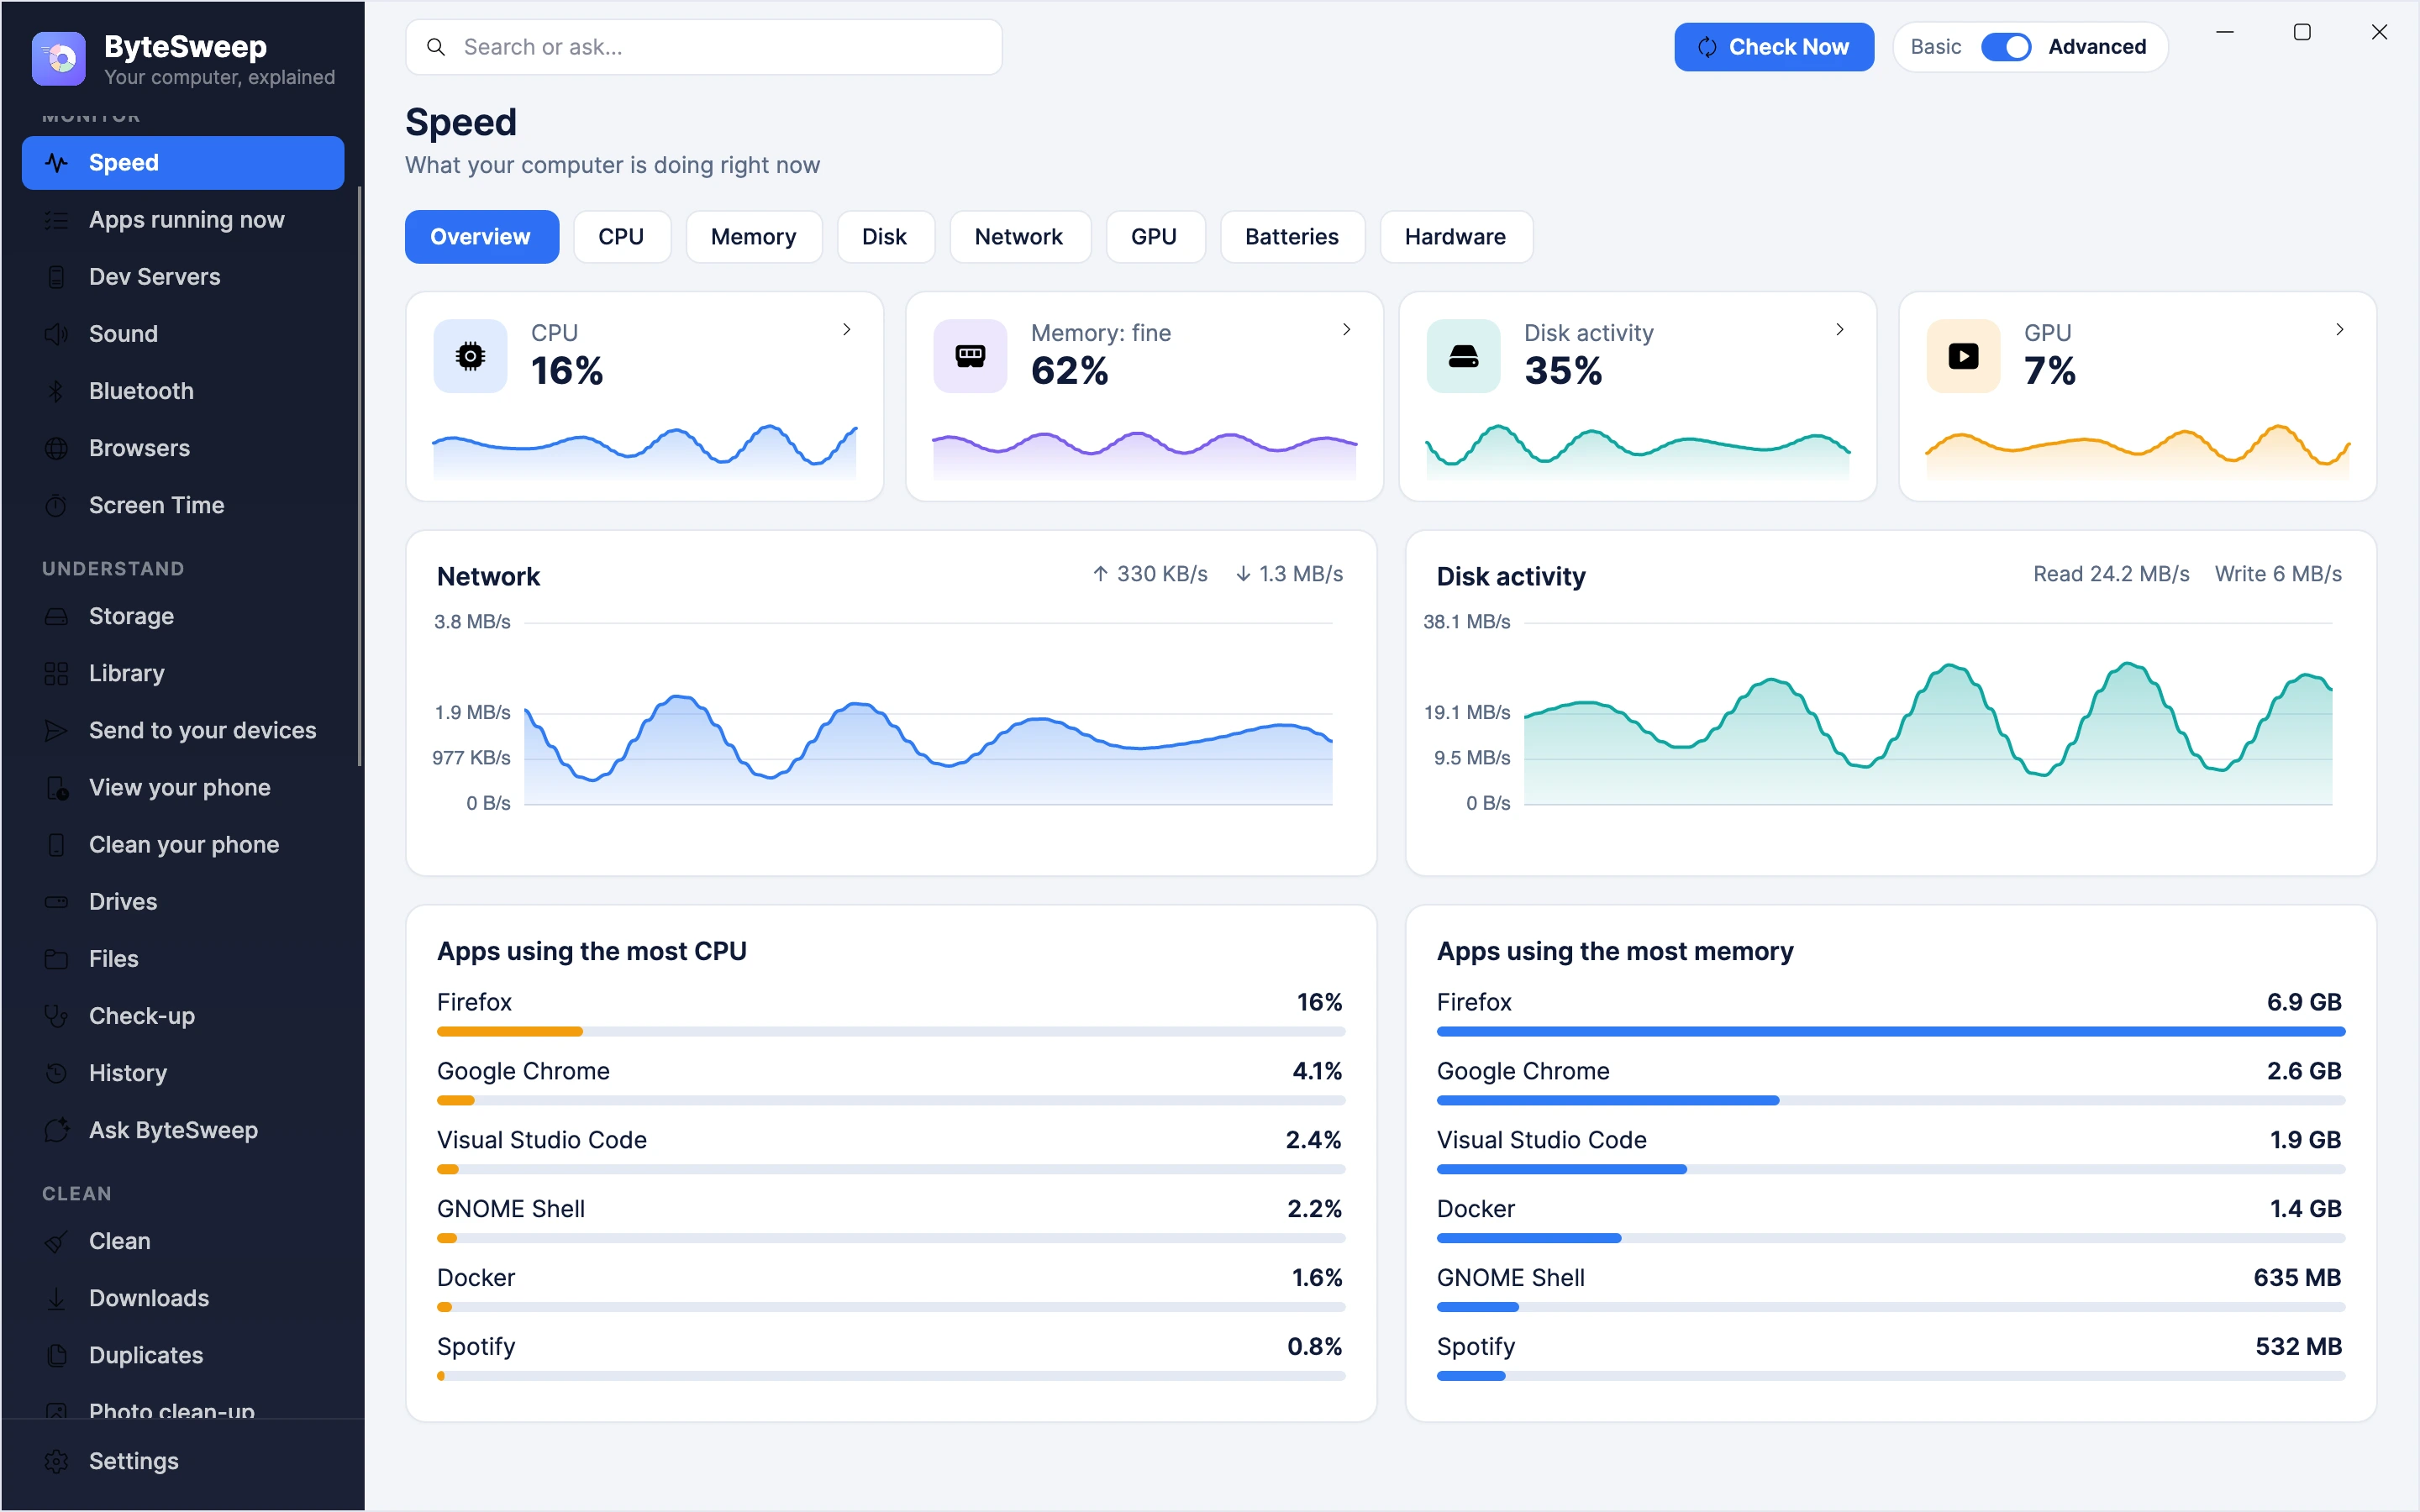The height and width of the screenshot is (1512, 2420).
Task: Open the Memory tab
Action: (754, 237)
